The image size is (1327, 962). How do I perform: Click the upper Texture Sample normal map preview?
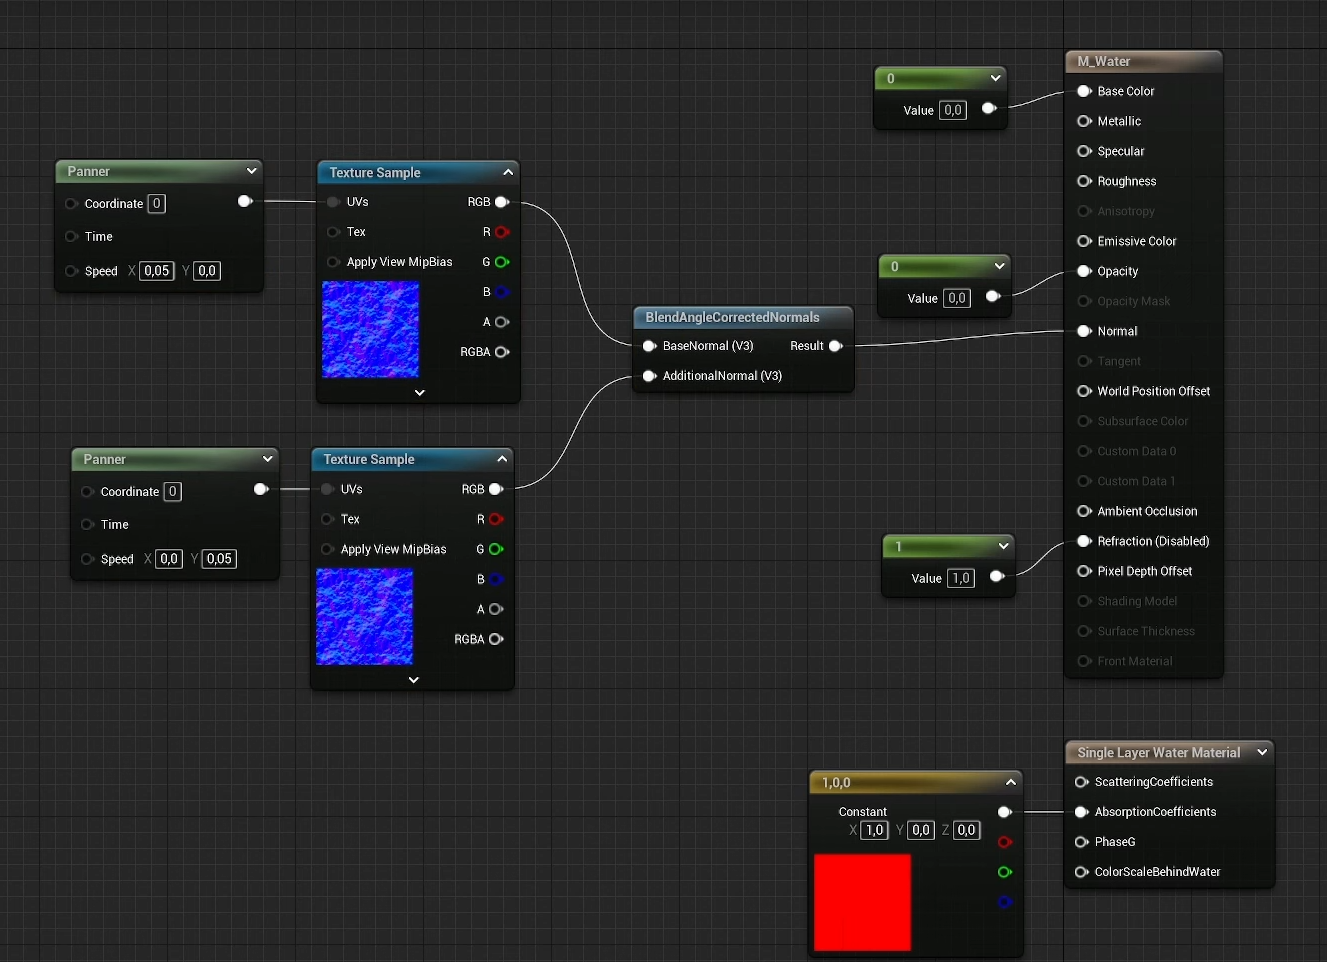(x=370, y=329)
